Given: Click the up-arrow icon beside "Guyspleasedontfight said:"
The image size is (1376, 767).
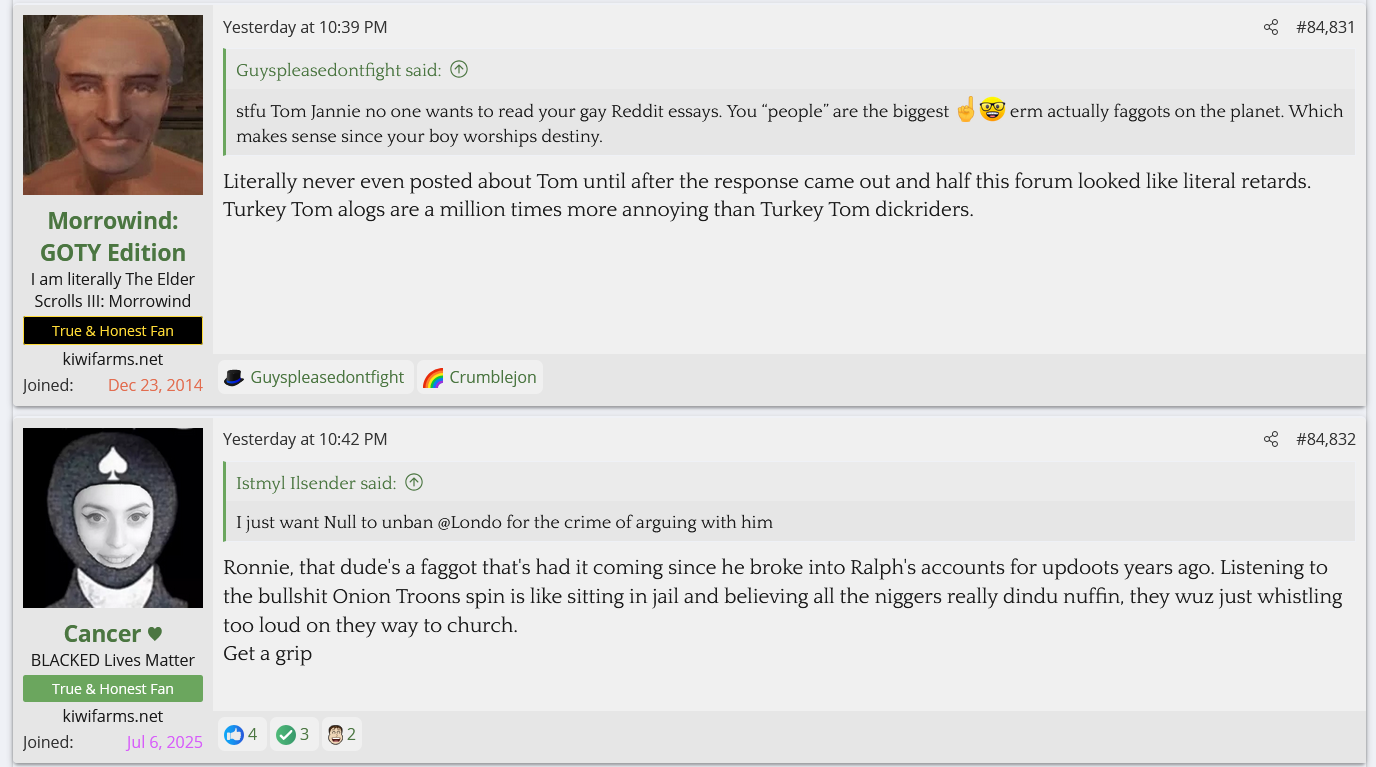Looking at the screenshot, I should pos(459,69).
